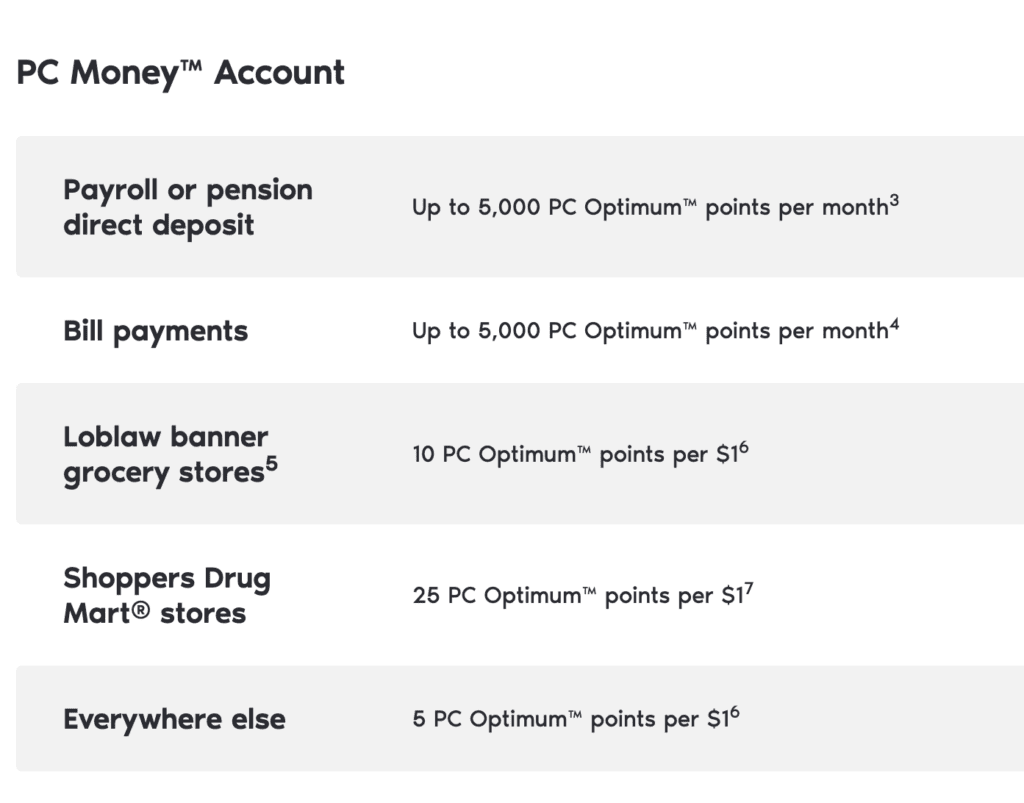Viewport: 1024px width, 803px height.
Task: Open footnote 6 in the Everywhere else row
Action: click(735, 713)
